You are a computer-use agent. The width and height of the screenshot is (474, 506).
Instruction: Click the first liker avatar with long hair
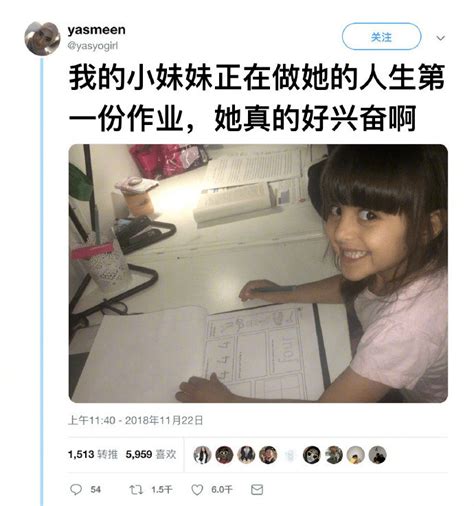(202, 455)
